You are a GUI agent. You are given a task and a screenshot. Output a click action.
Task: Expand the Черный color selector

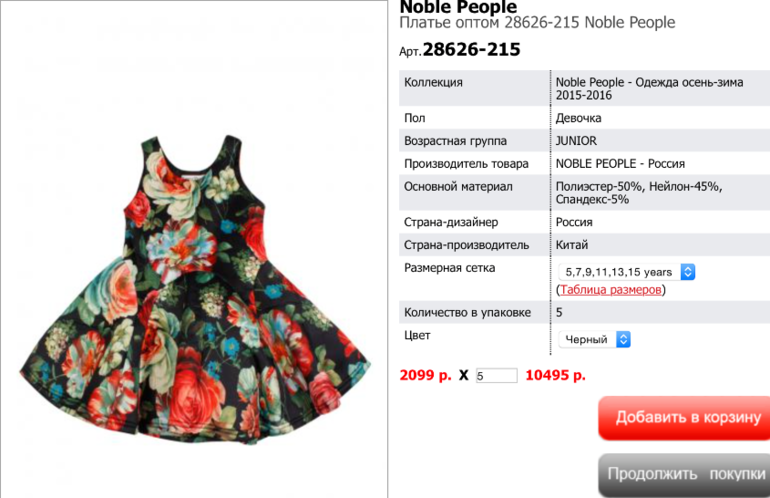pyautogui.click(x=594, y=339)
